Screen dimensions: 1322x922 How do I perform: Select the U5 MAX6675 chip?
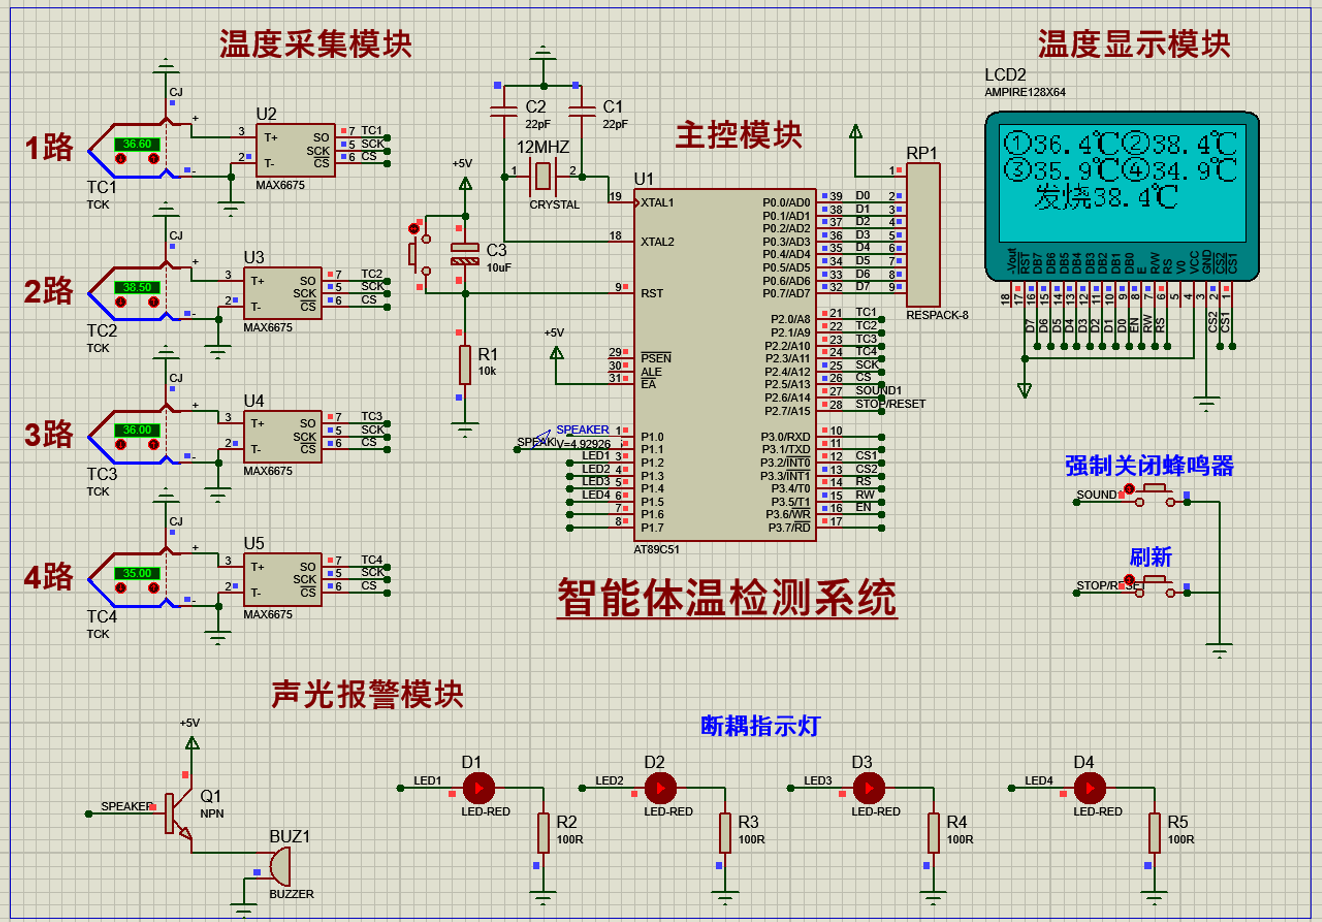[282, 578]
